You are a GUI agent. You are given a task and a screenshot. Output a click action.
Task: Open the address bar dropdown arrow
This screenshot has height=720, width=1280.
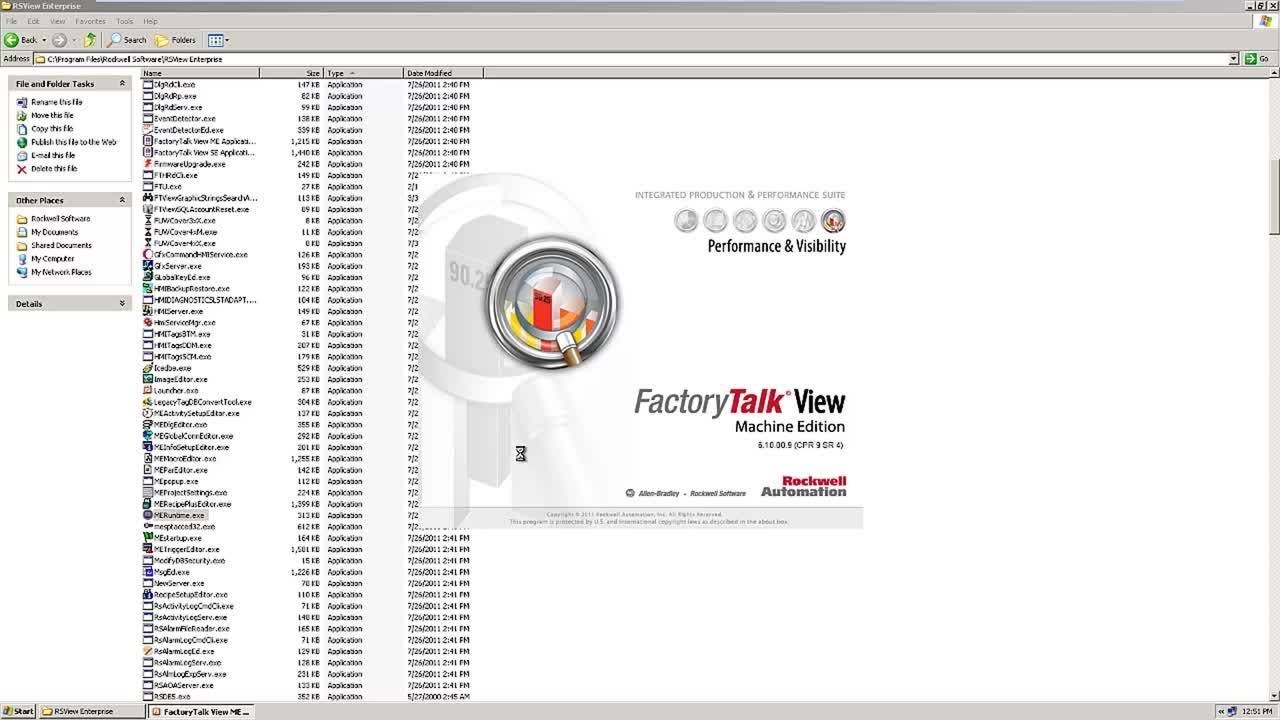point(1233,59)
